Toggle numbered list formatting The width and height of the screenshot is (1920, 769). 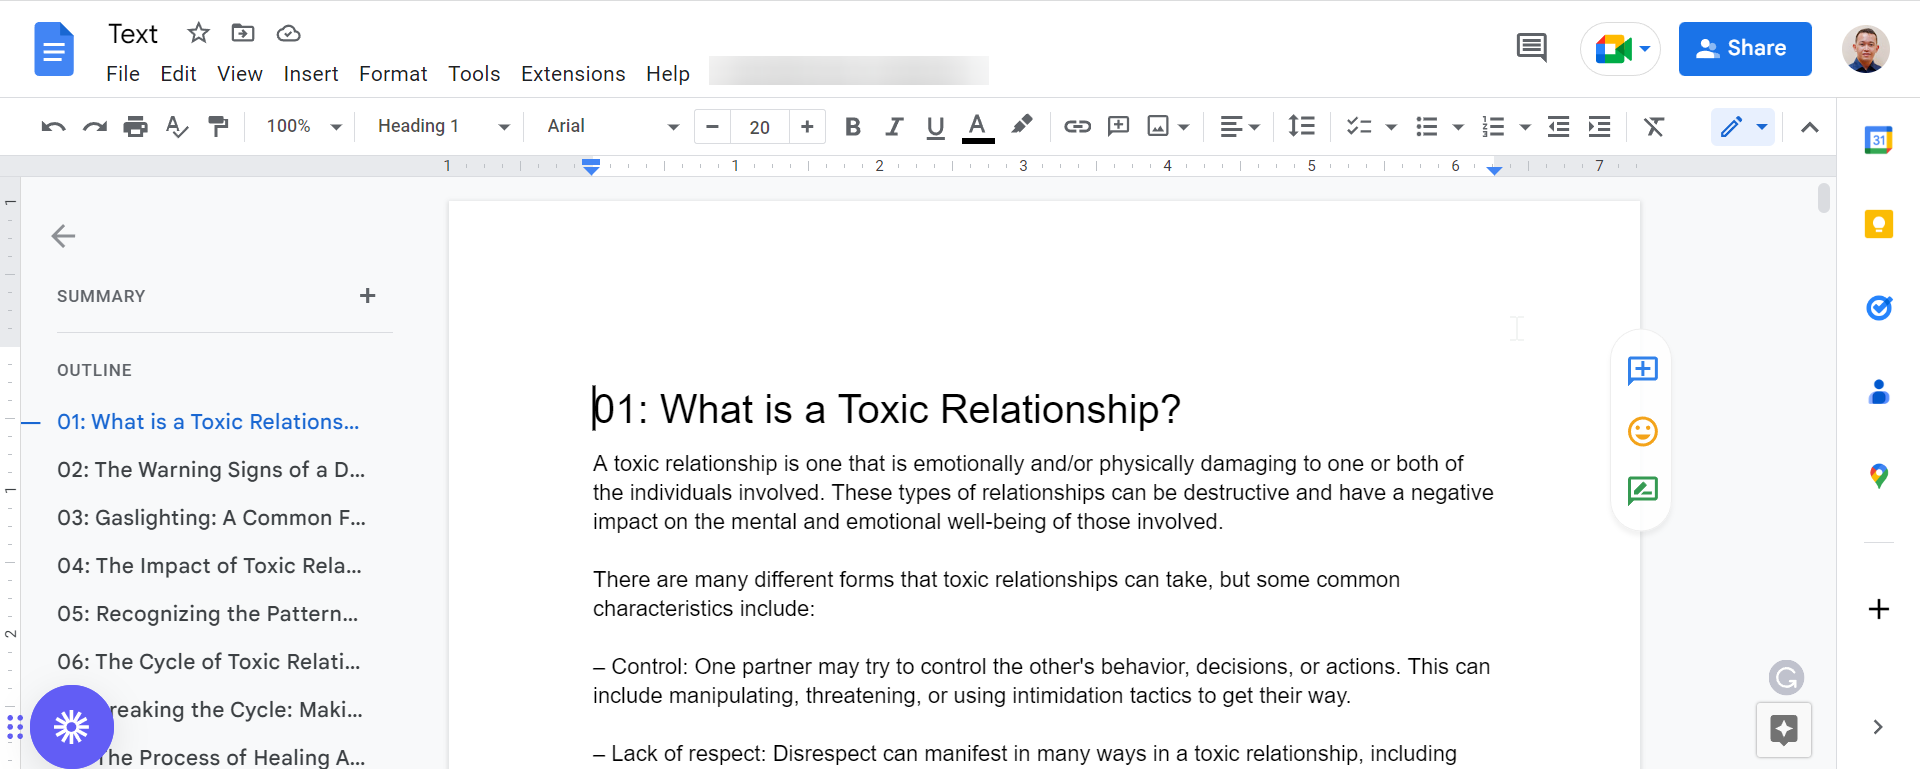coord(1493,126)
